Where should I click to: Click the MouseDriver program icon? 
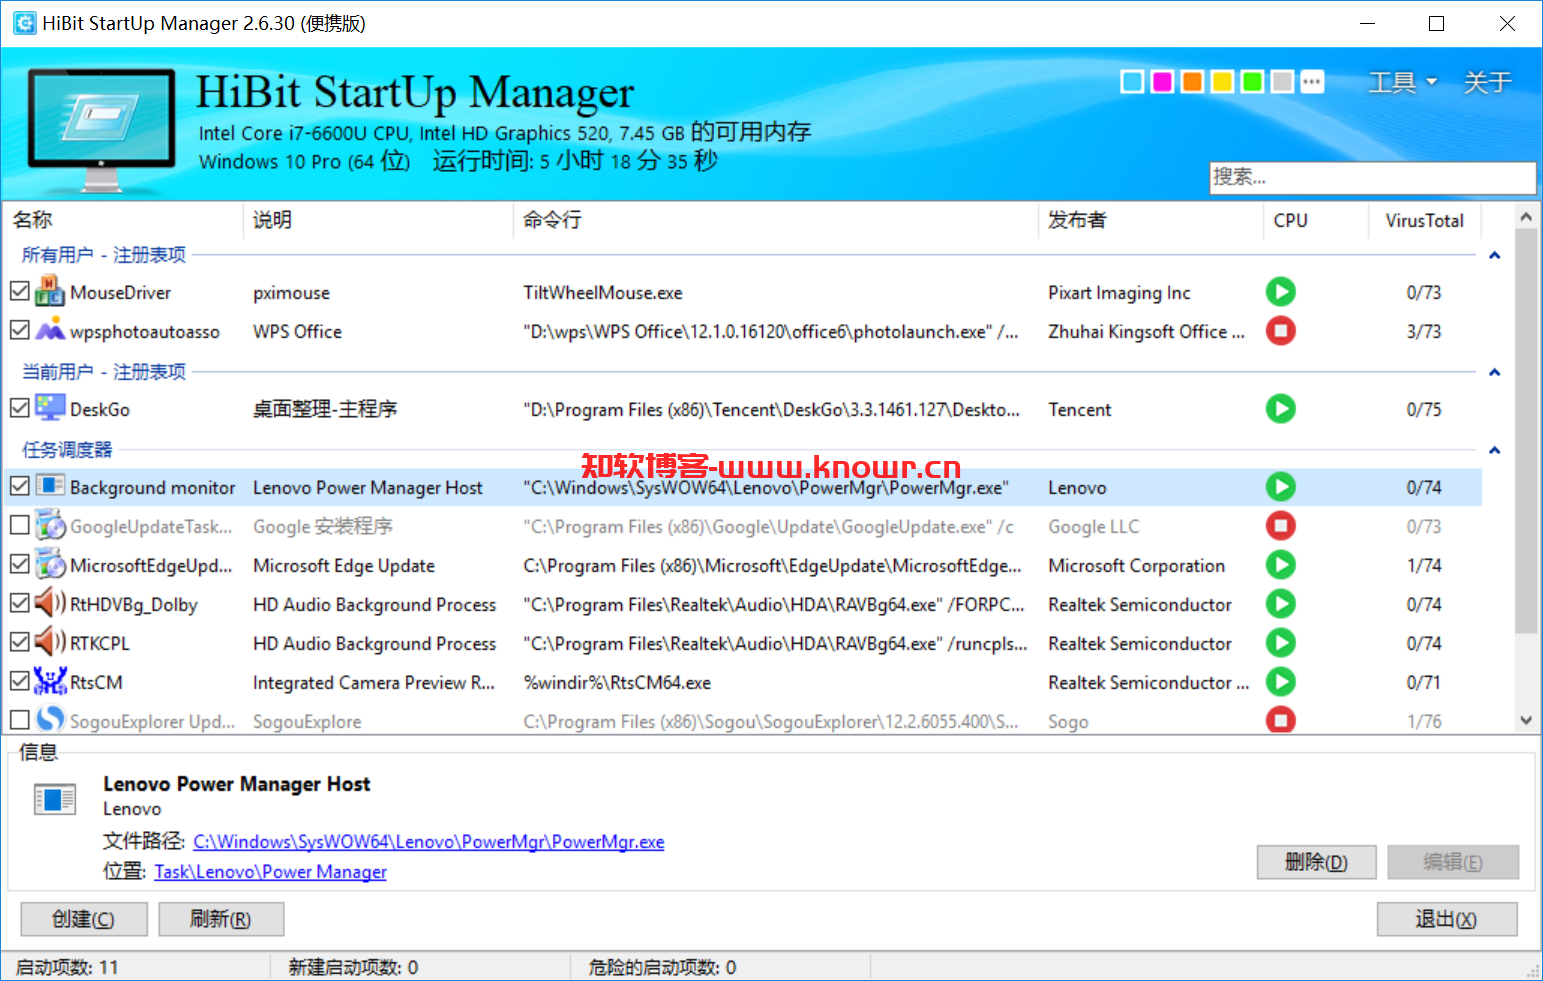pos(50,291)
